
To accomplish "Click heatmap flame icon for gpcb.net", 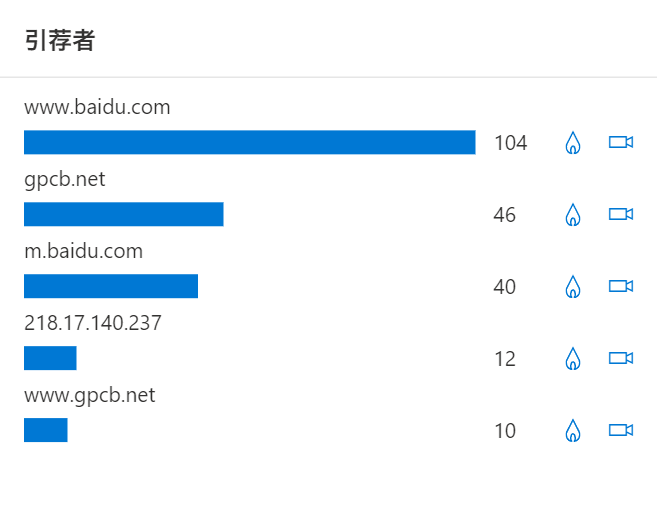I will pyautogui.click(x=573, y=215).
